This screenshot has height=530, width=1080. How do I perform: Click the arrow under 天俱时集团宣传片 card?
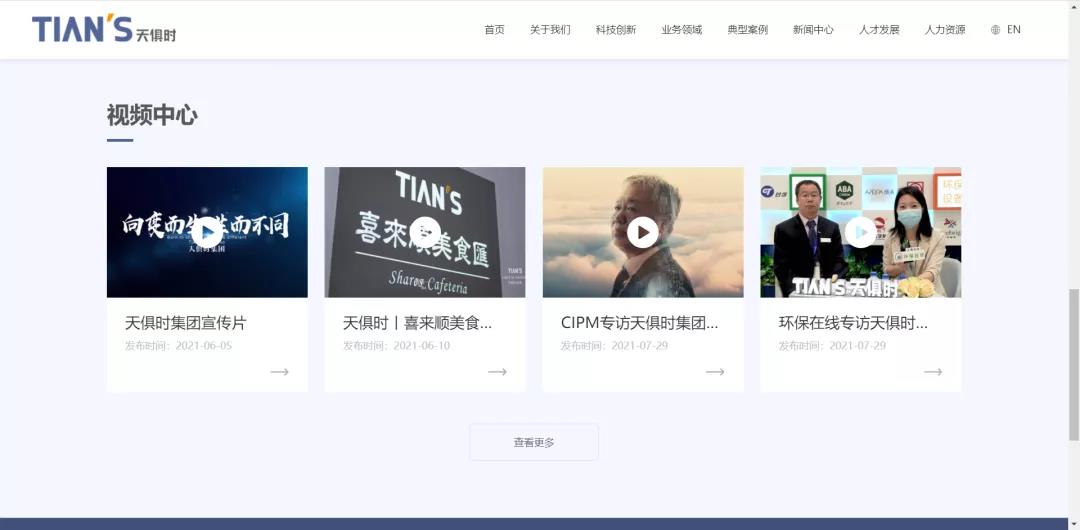click(x=279, y=372)
